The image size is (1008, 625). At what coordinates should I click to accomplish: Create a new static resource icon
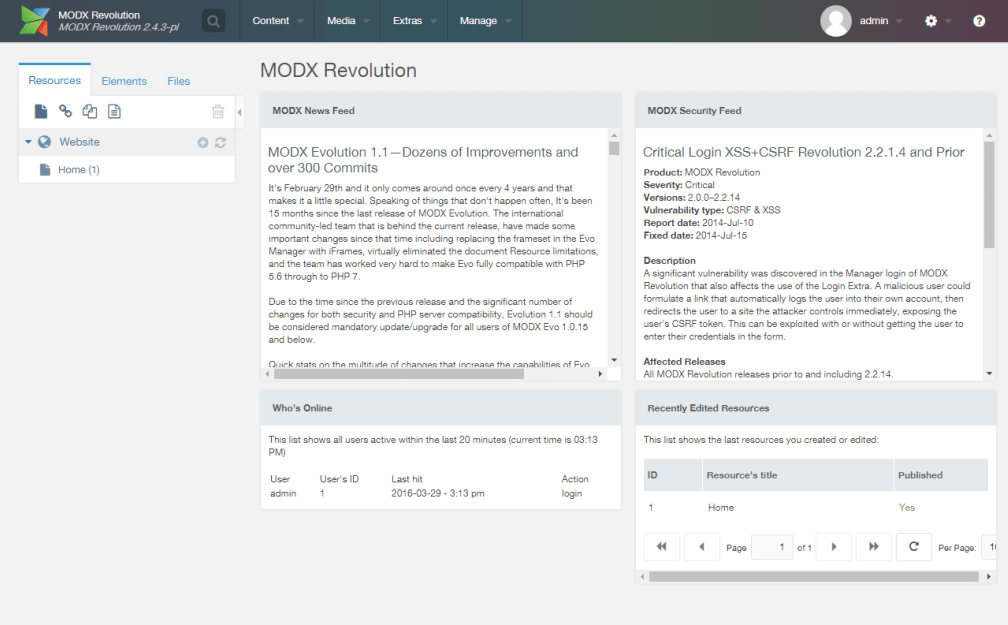click(x=114, y=111)
